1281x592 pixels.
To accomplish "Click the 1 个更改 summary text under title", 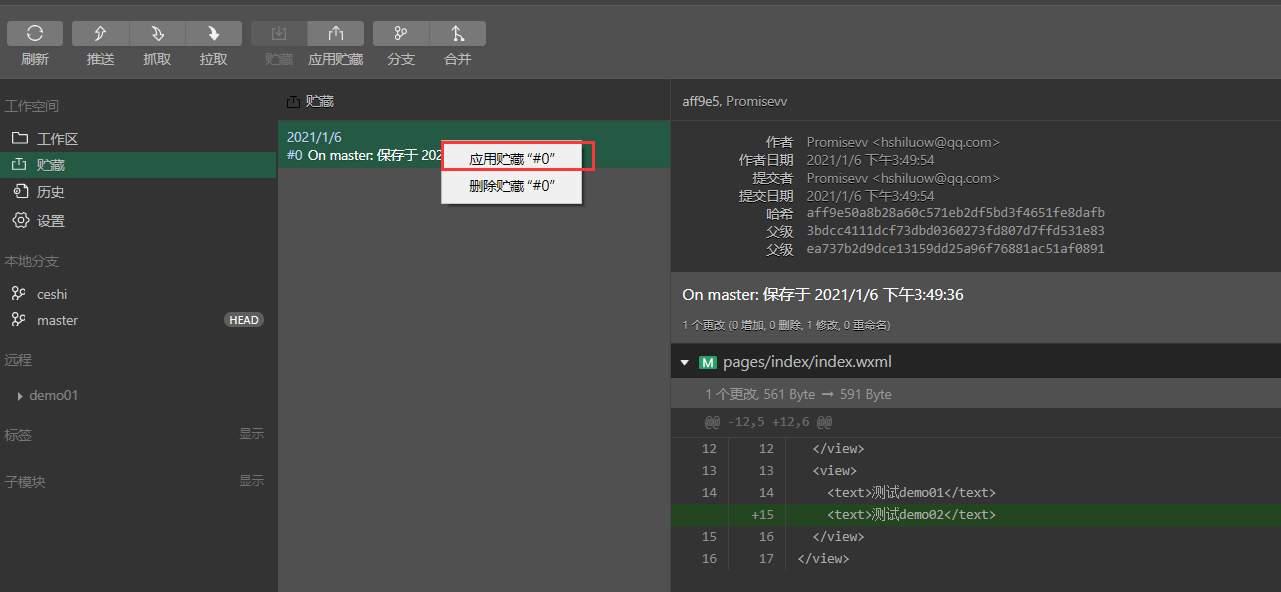I will 786,325.
